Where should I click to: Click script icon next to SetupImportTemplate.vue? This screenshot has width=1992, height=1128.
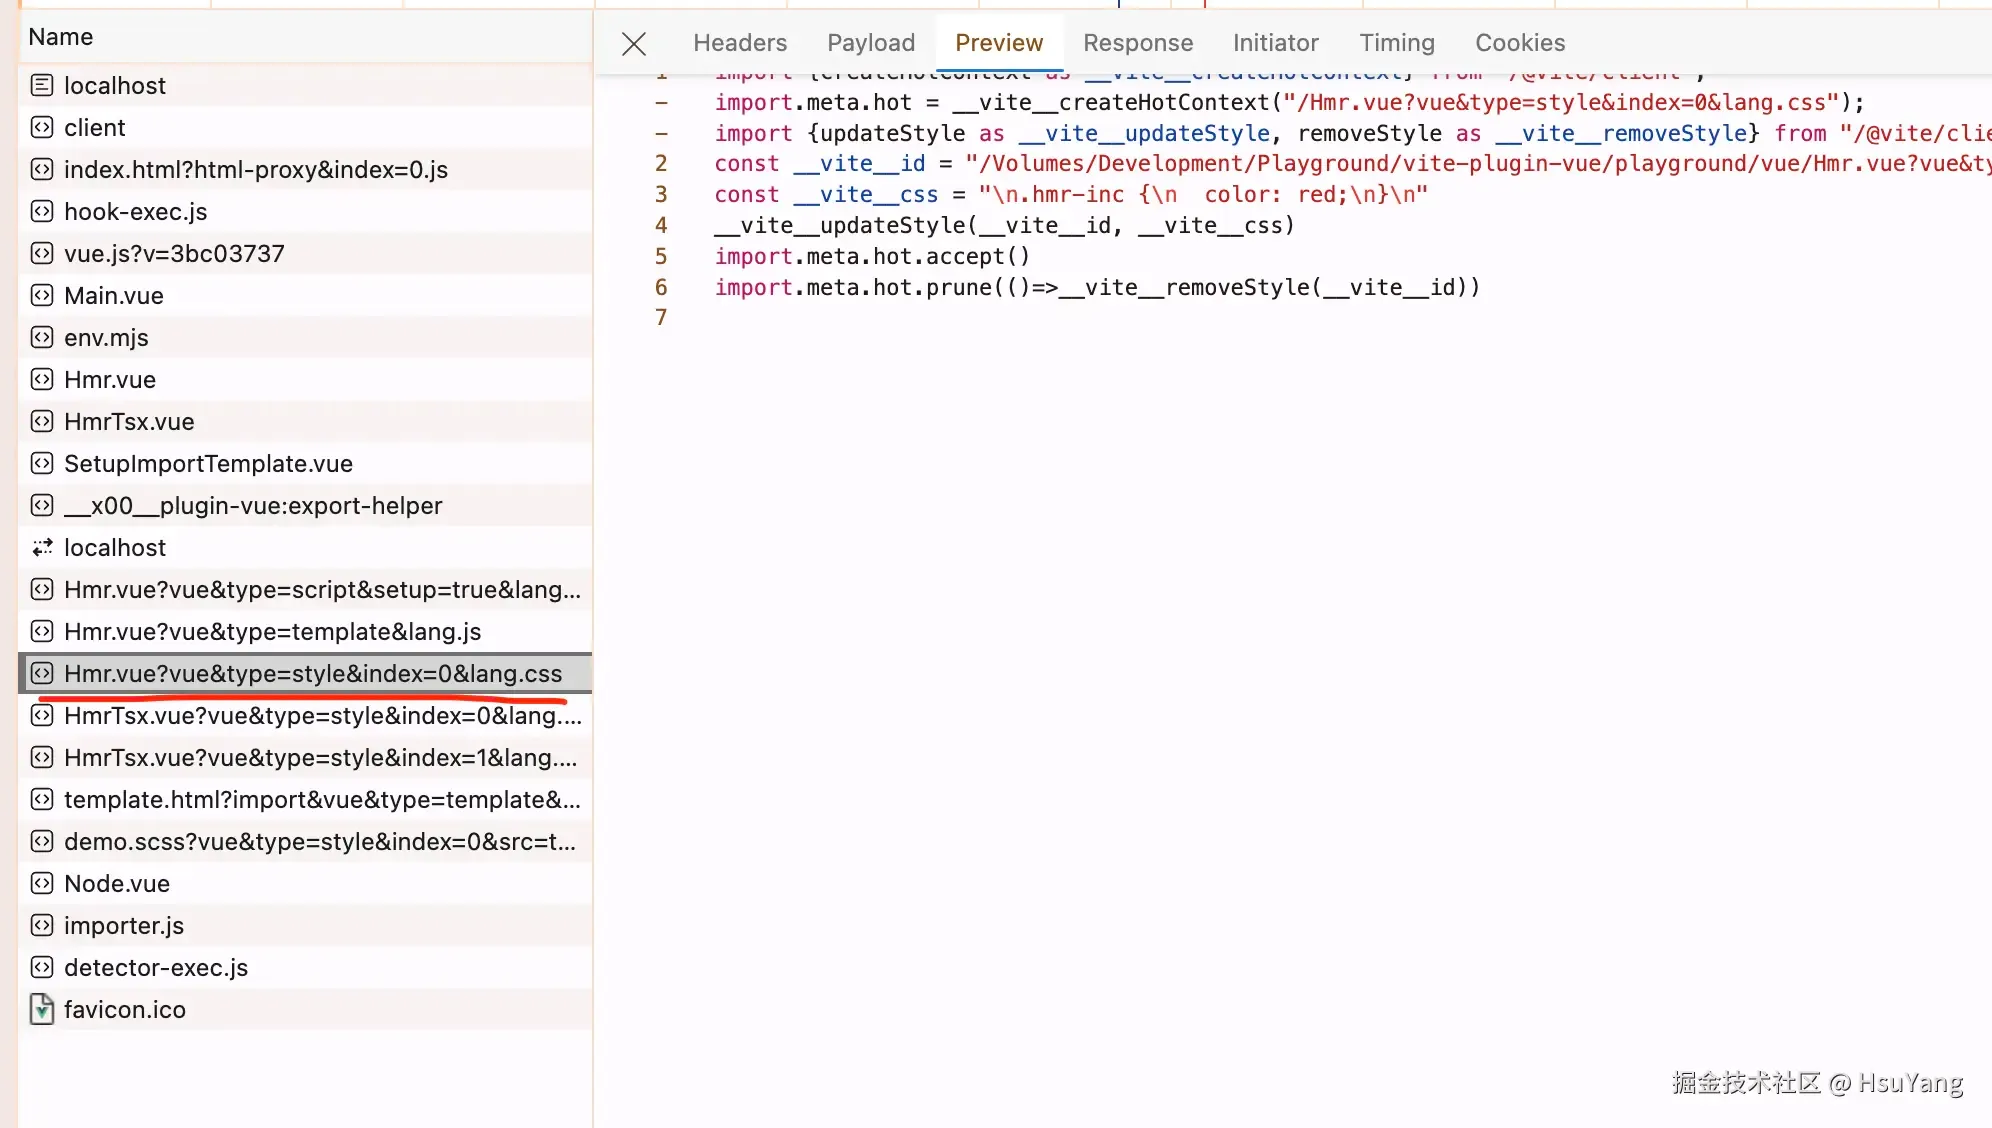pyautogui.click(x=42, y=463)
